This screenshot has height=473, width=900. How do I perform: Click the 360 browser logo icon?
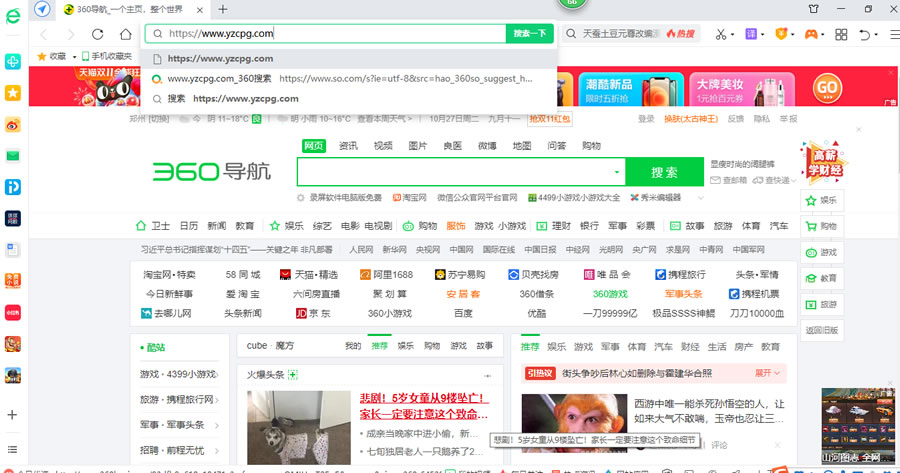(13, 15)
